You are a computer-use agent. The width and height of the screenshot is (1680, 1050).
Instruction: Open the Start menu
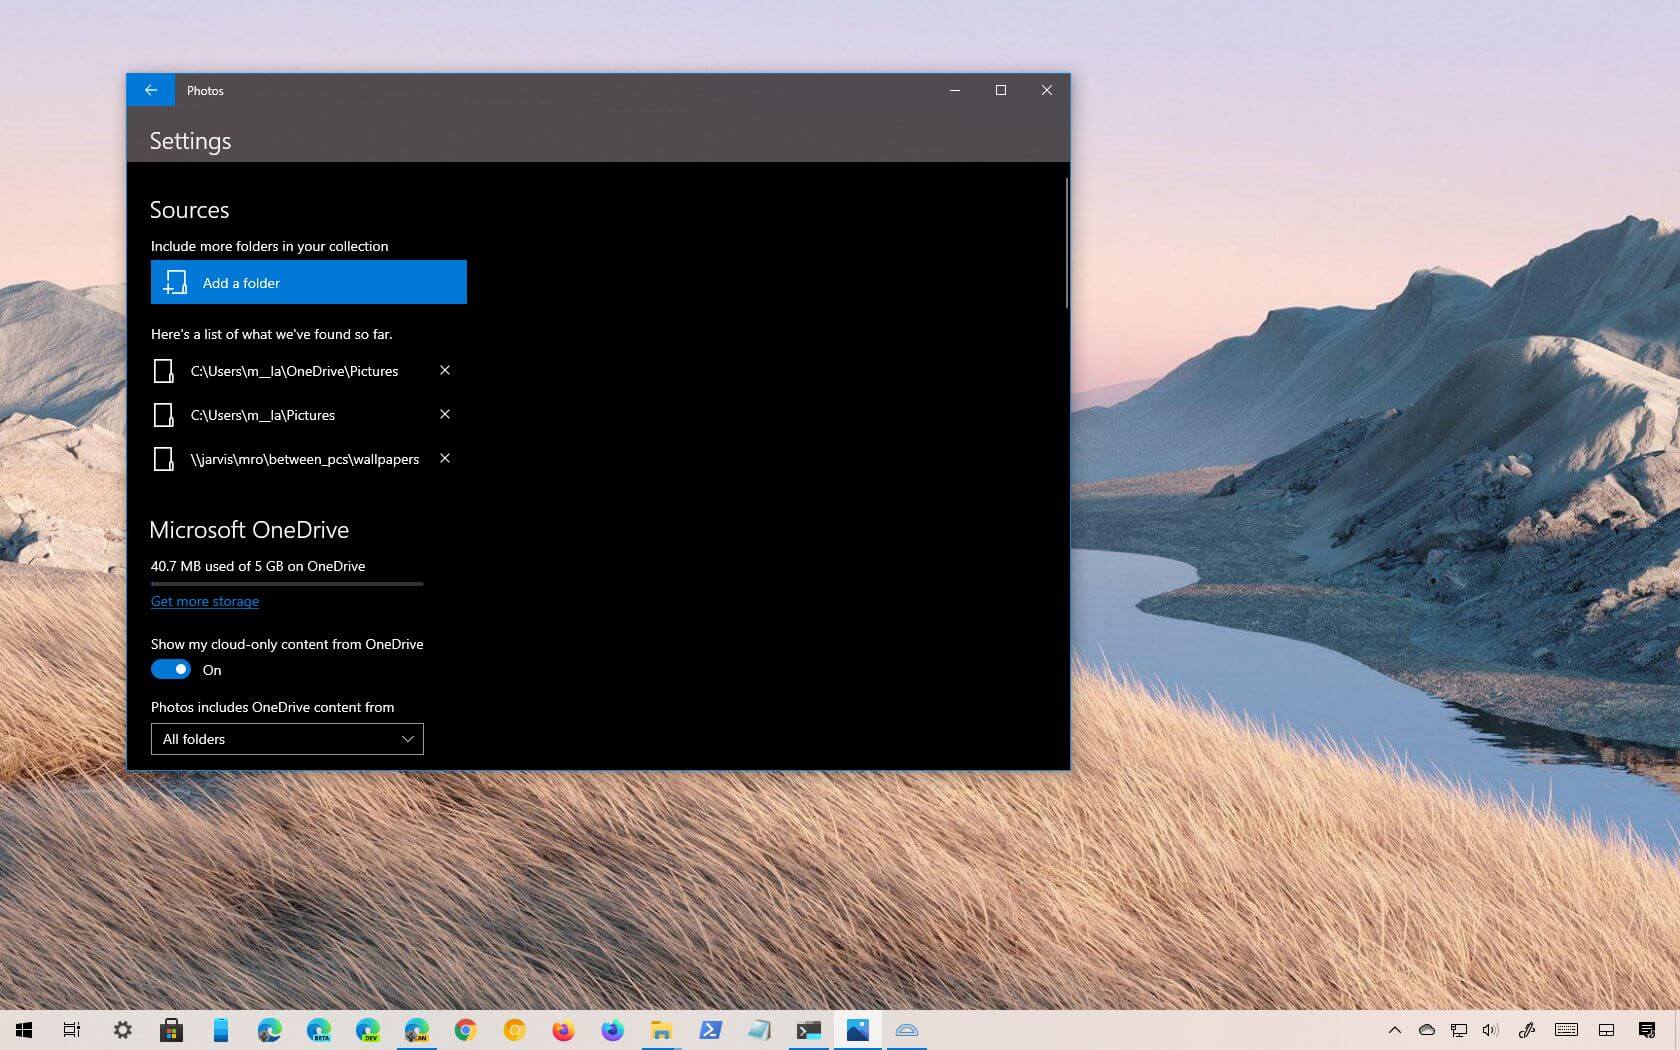[21, 1030]
